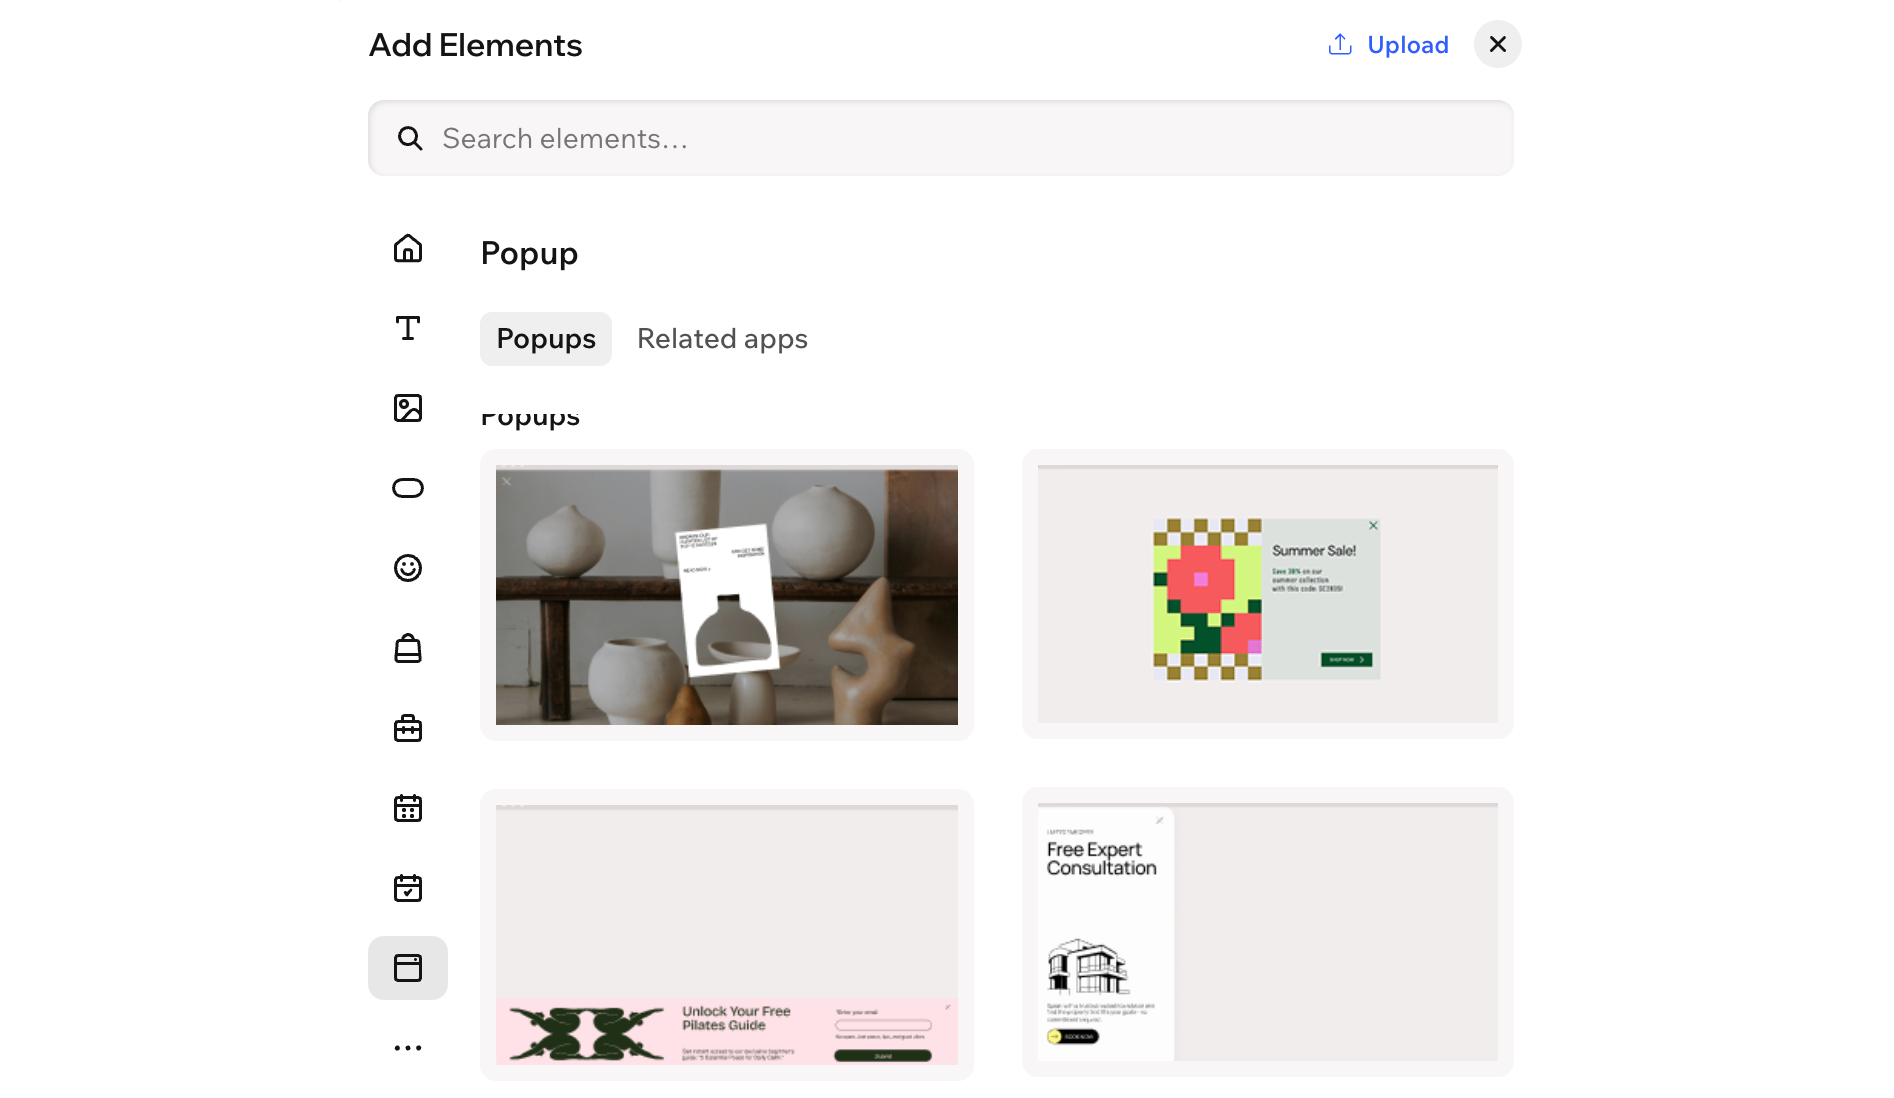Screen dimensions: 1894x1098
Task: Open the smiley Decorative elements icon
Action: pos(408,568)
